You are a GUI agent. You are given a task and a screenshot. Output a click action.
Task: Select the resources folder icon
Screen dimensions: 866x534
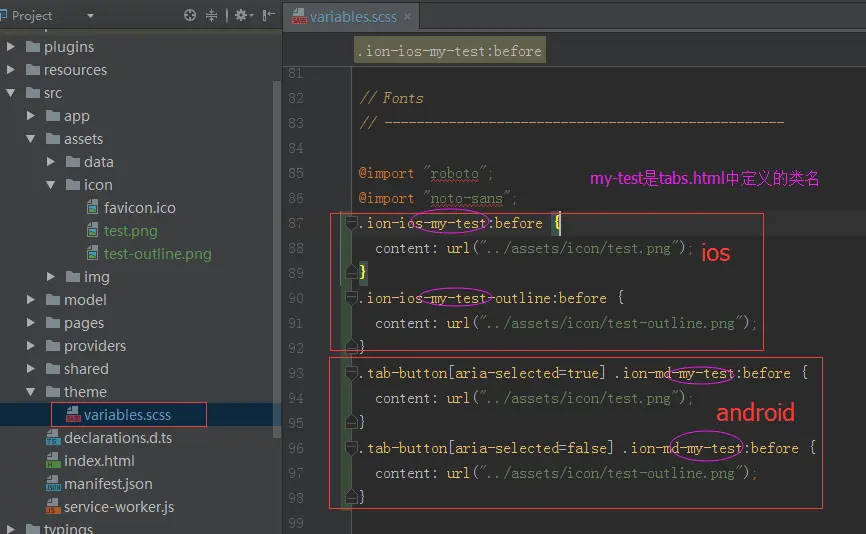(33, 70)
